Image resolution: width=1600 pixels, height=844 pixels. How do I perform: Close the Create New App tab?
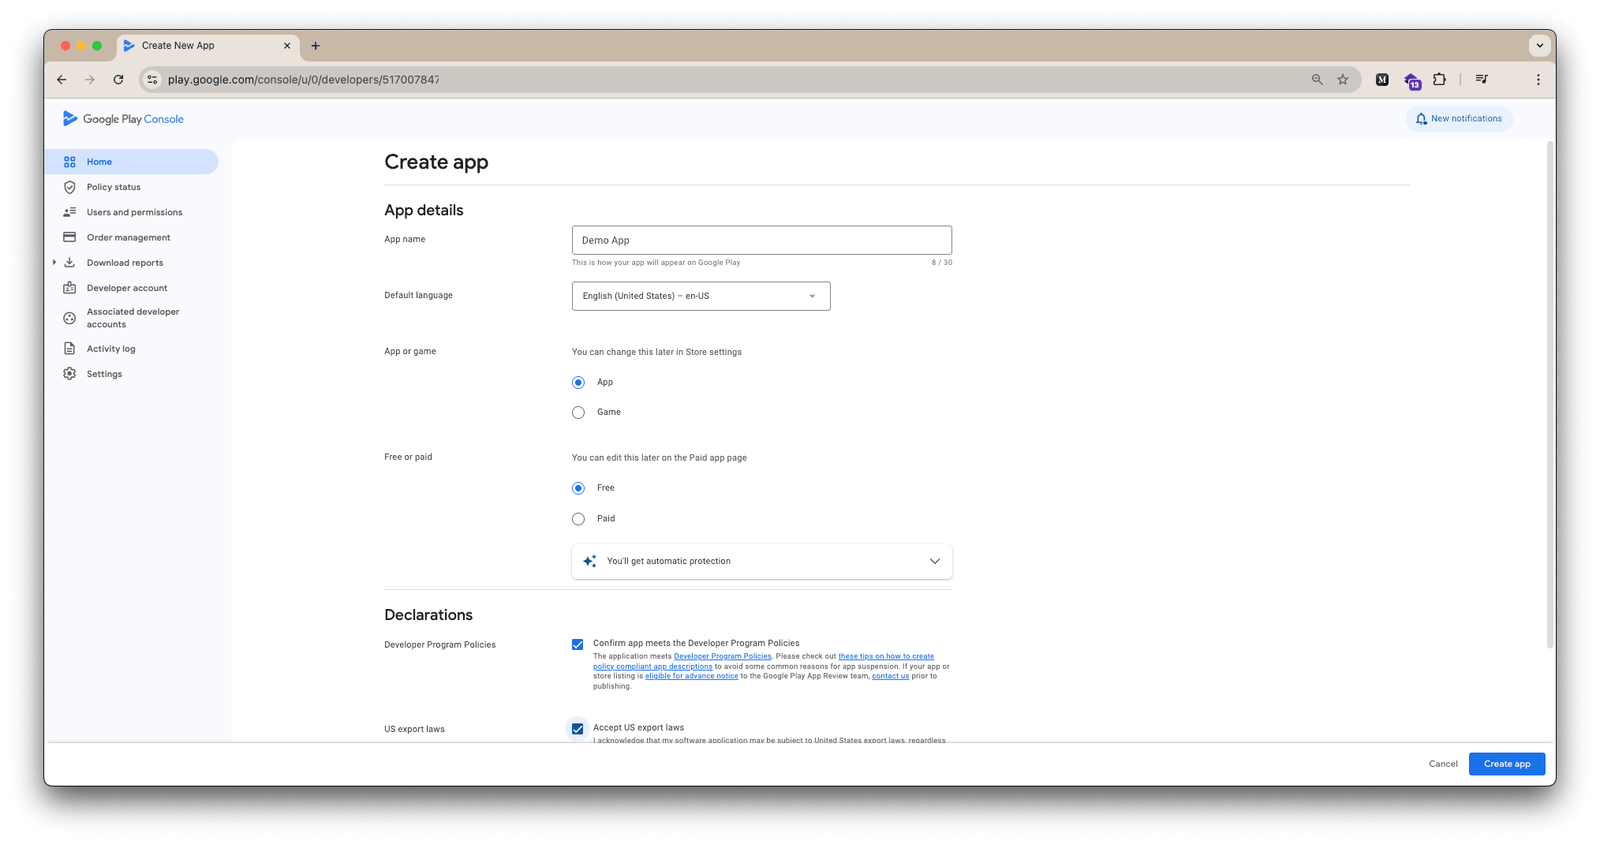click(287, 46)
